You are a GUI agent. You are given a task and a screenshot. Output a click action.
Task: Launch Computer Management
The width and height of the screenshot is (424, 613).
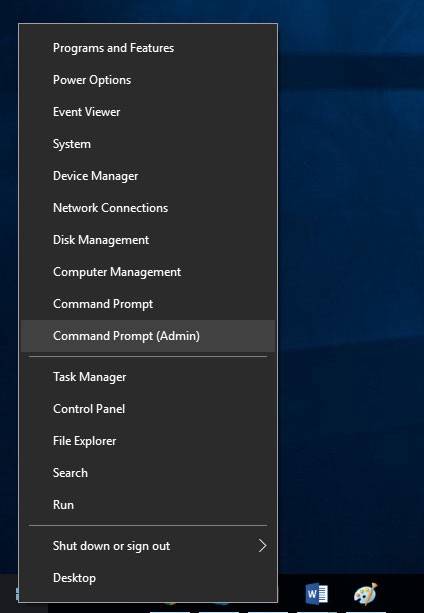[x=148, y=272]
